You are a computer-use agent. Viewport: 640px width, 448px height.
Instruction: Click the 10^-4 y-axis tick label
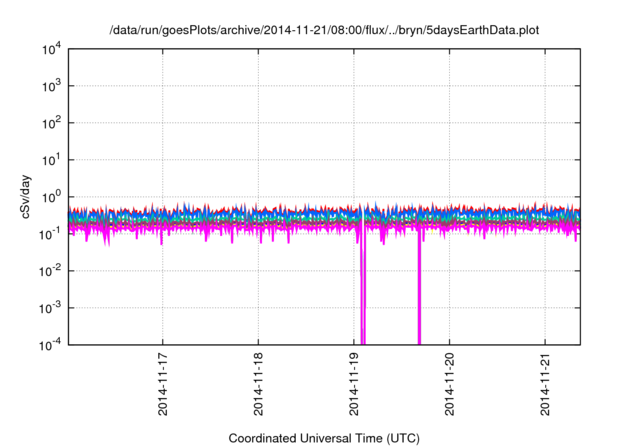50,345
